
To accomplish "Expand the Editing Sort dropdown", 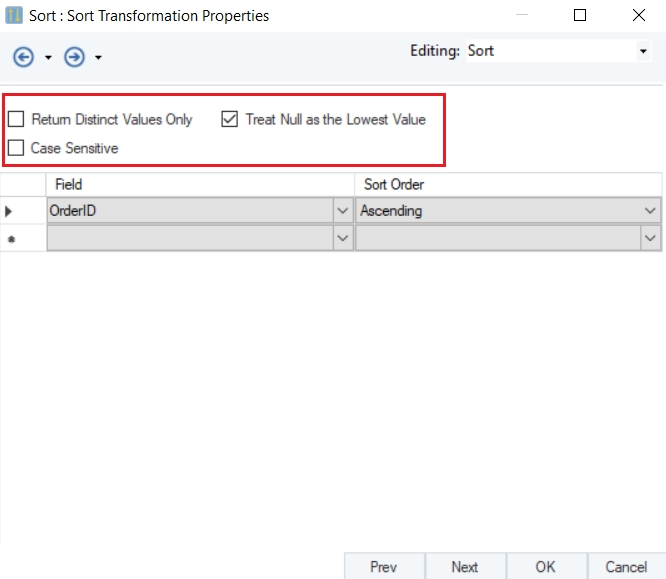I will pos(642,51).
